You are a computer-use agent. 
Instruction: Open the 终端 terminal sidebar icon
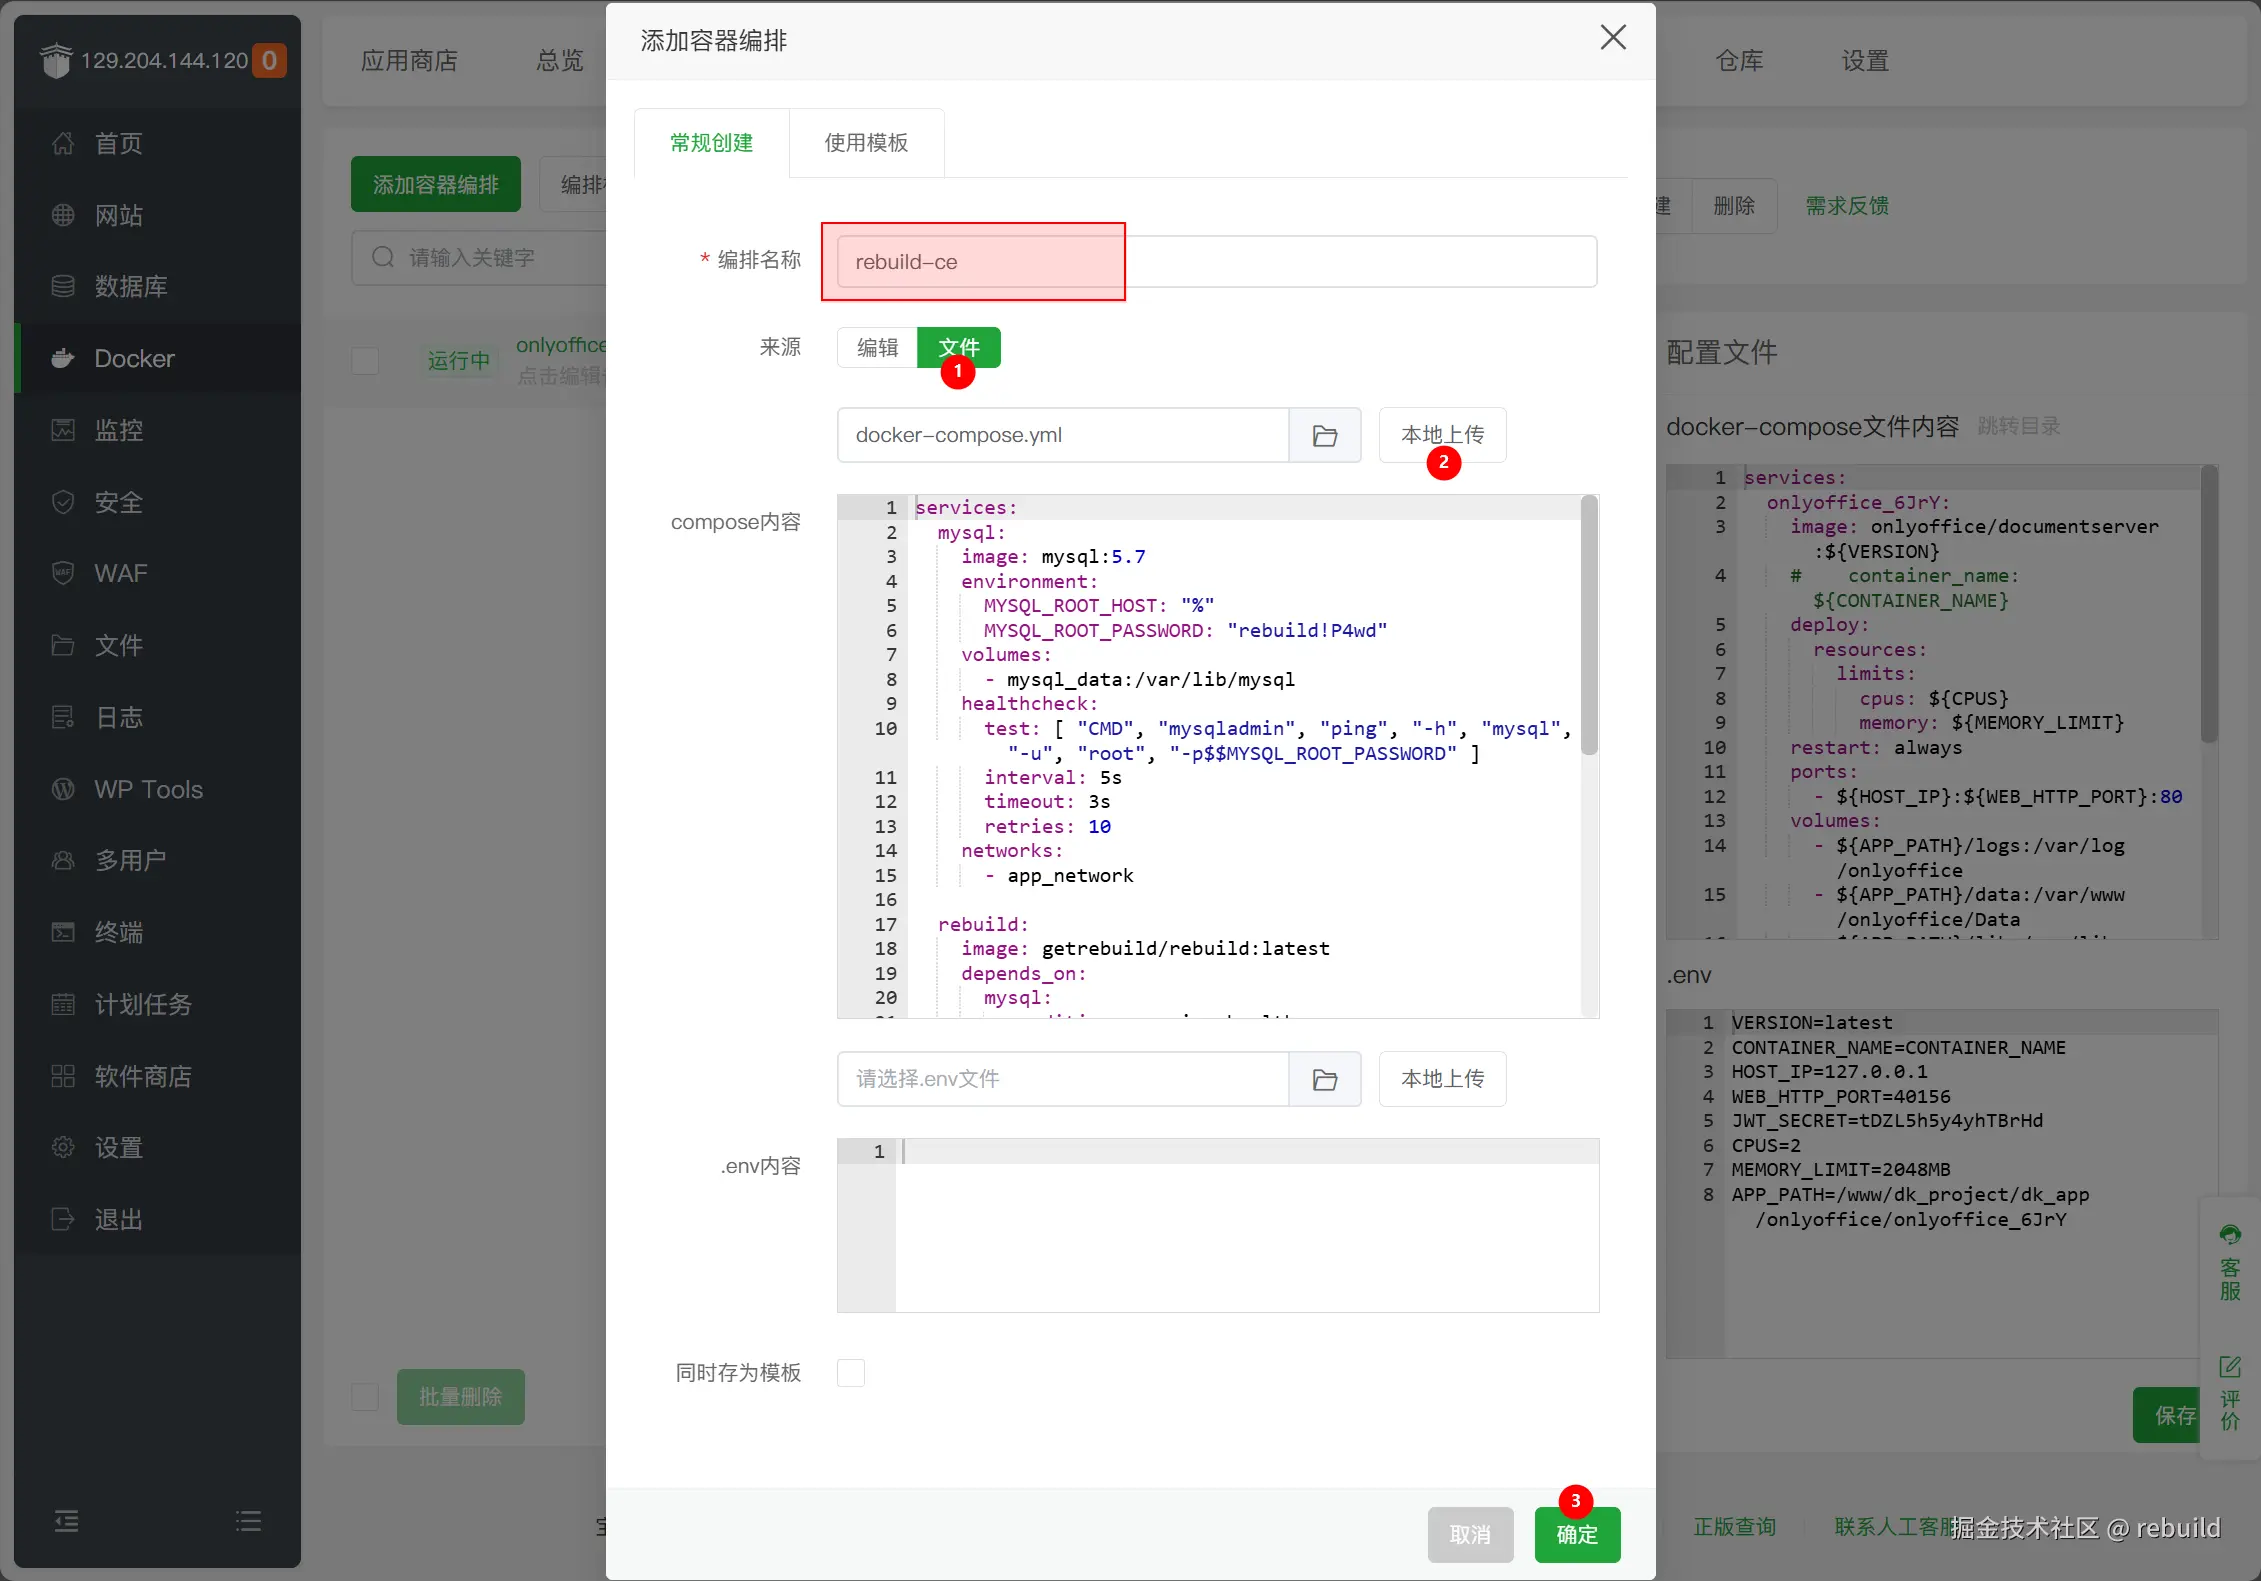pyautogui.click(x=63, y=932)
